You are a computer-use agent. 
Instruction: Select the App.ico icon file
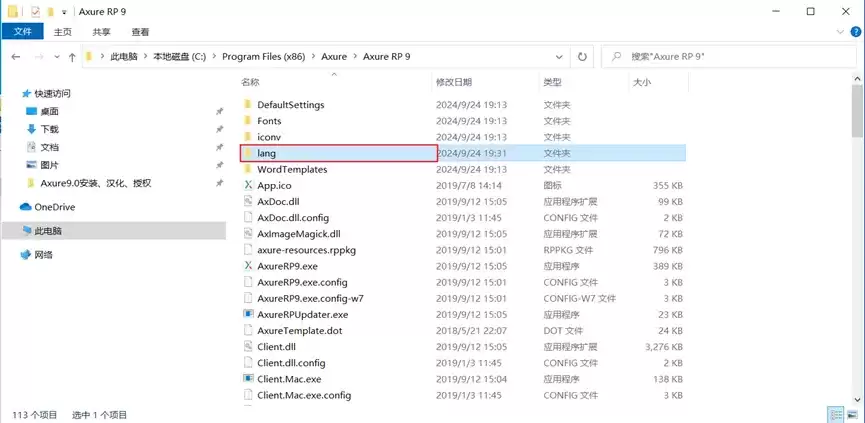pos(274,185)
